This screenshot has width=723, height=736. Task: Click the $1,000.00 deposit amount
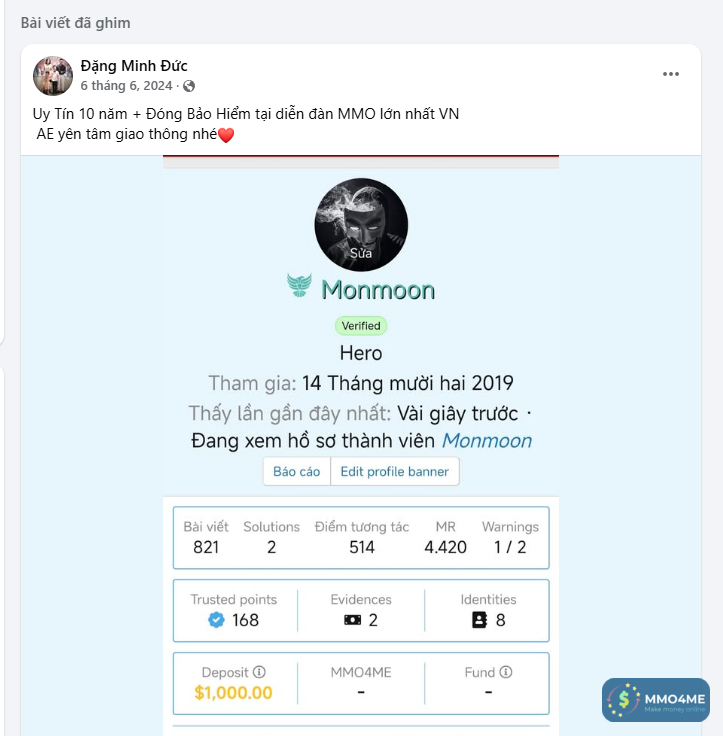point(233,692)
